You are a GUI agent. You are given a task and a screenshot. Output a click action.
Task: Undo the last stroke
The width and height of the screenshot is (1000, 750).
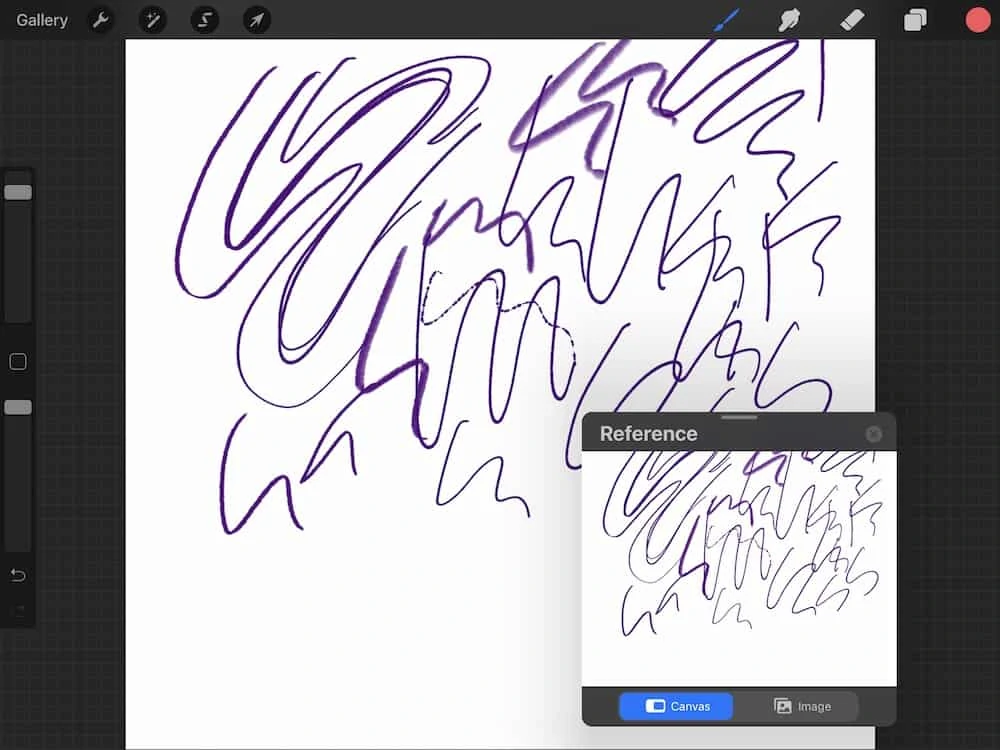[18, 575]
